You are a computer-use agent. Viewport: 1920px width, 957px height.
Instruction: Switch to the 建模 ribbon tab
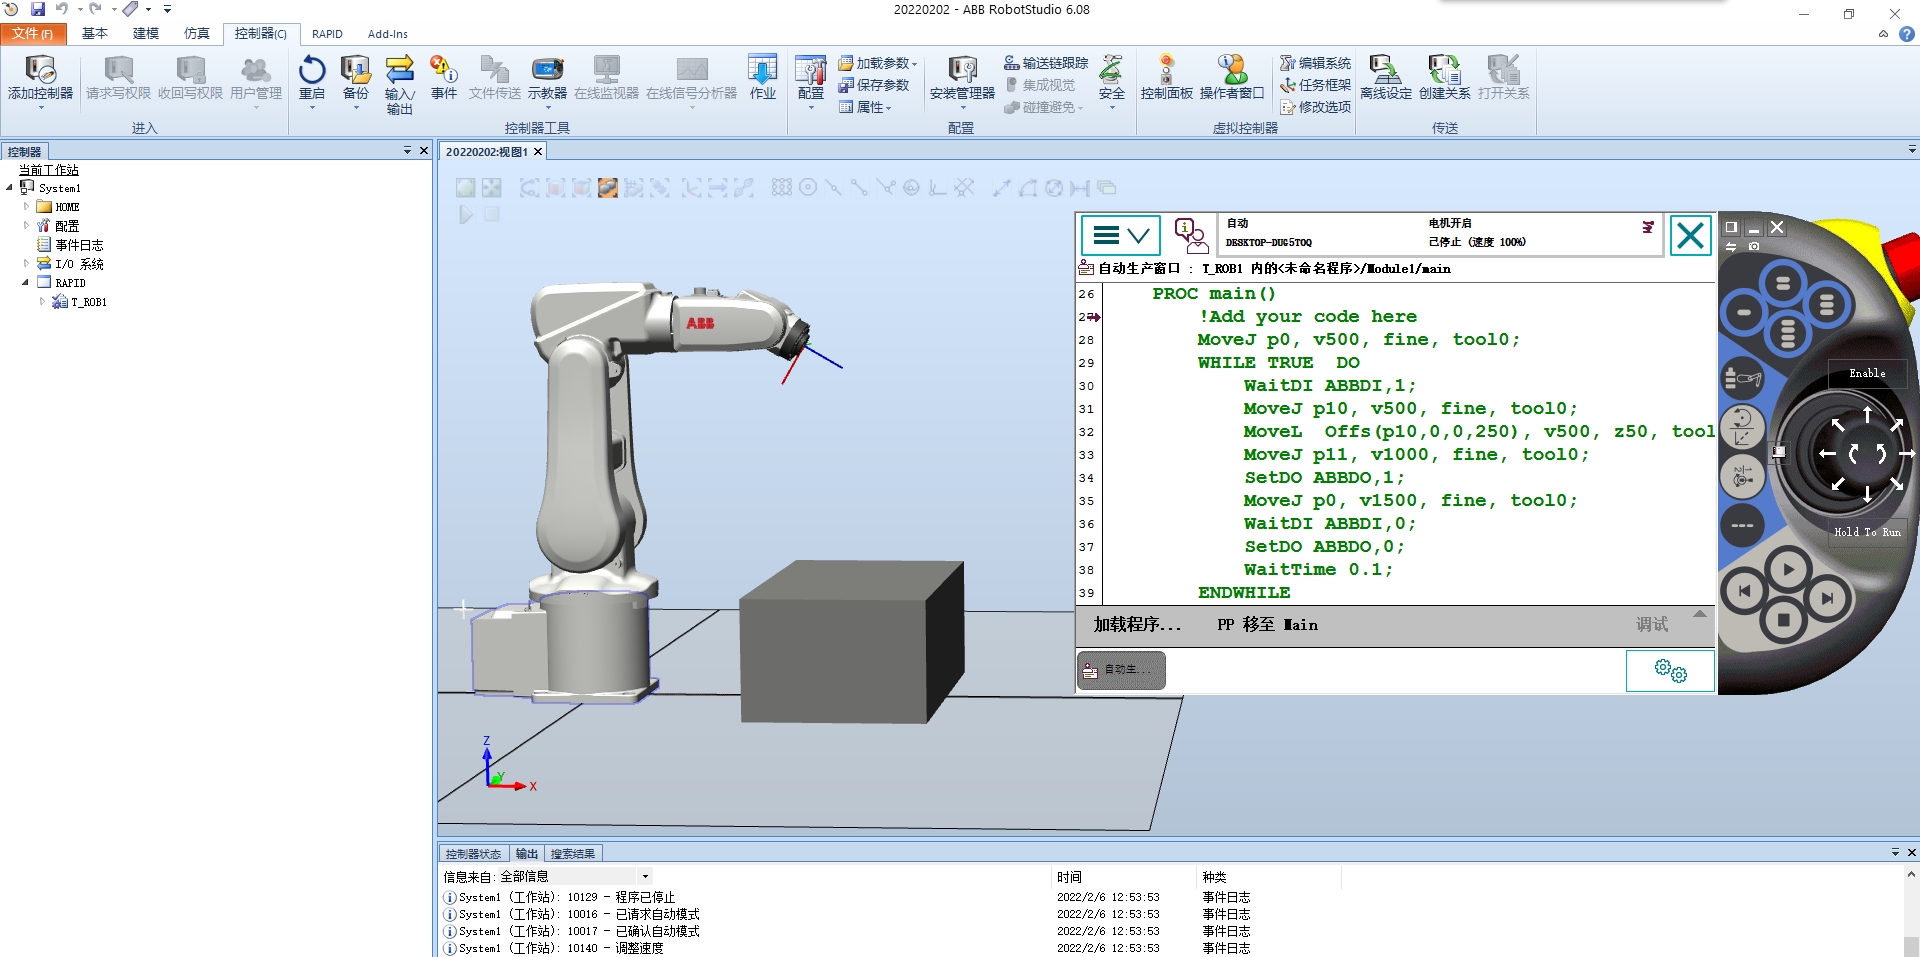coord(146,33)
